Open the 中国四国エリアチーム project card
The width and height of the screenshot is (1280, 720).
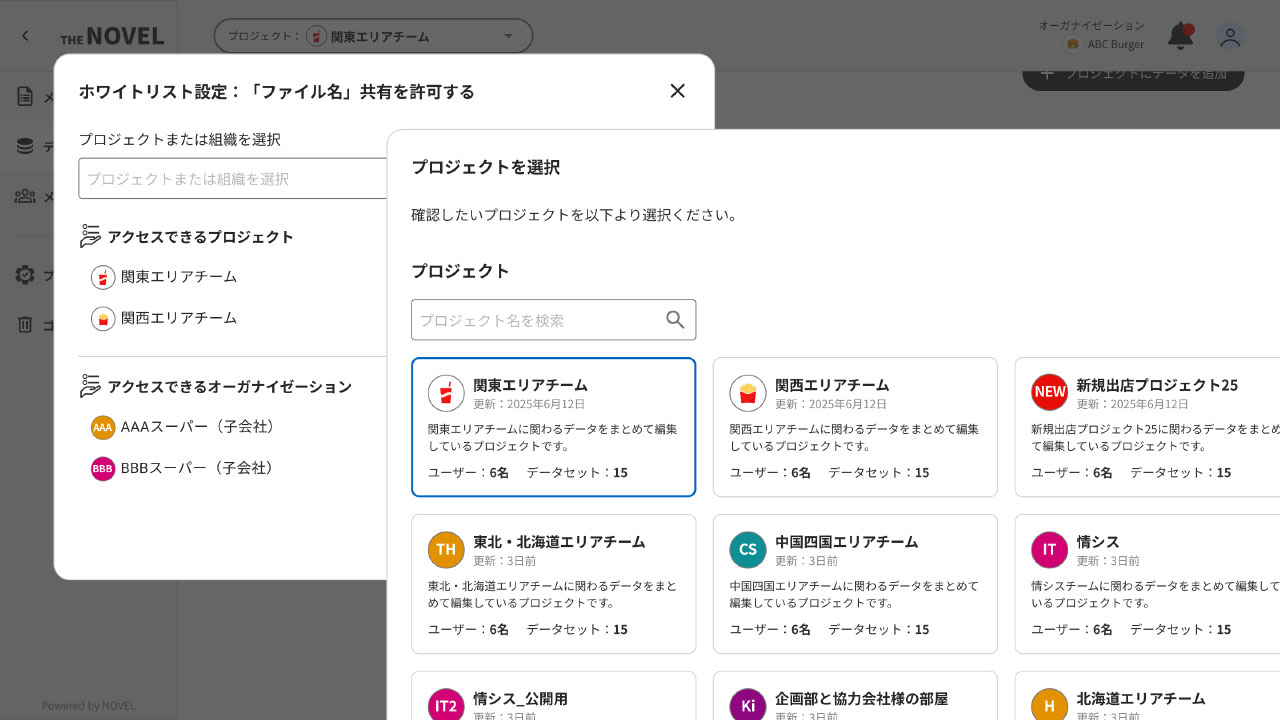(855, 584)
